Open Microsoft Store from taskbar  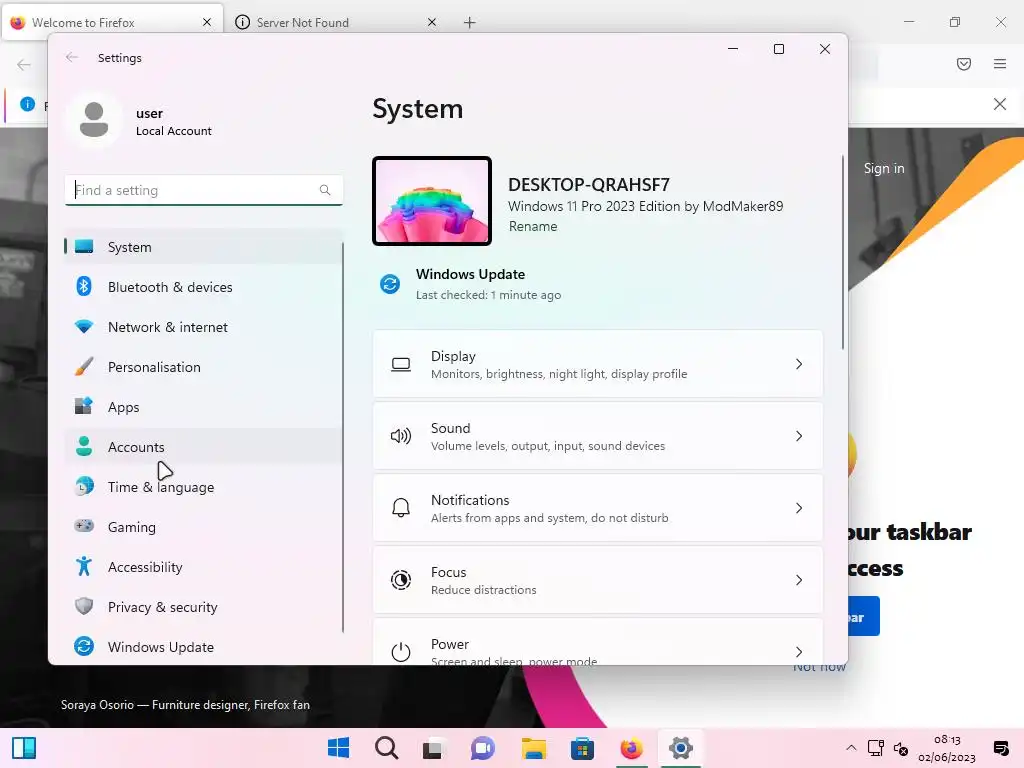coord(583,748)
